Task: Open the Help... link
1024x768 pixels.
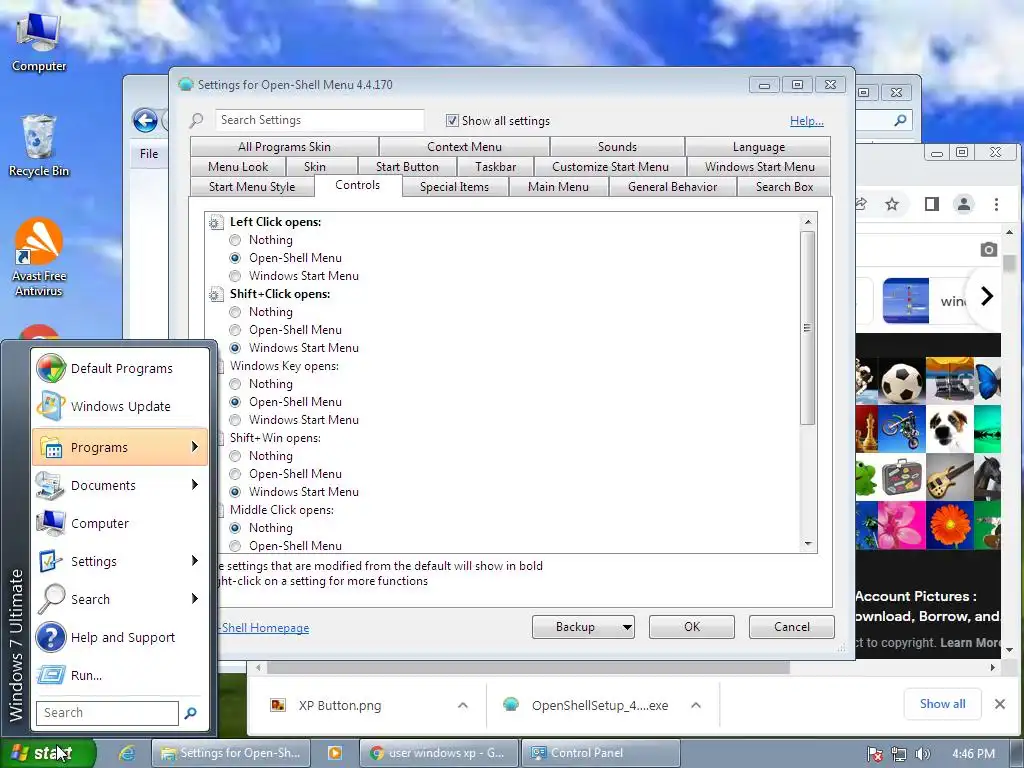Action: click(x=807, y=121)
